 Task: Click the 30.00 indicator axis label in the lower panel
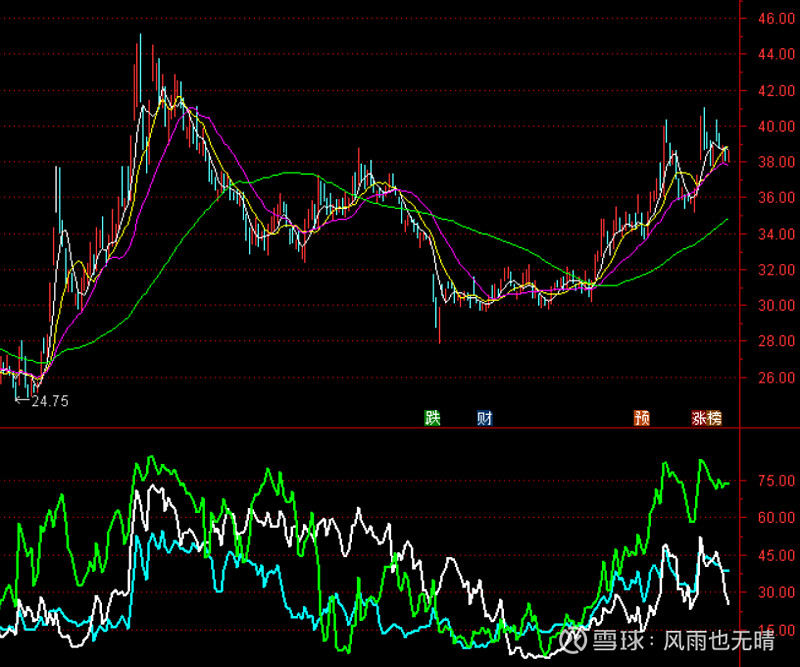tap(776, 592)
